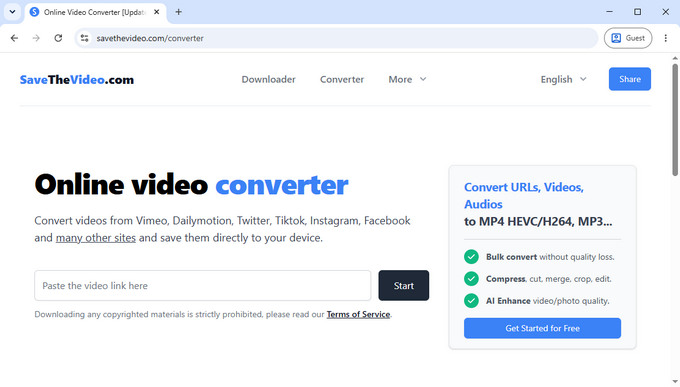Image resolution: width=680 pixels, height=387 pixels.
Task: Reload the page with the refresh icon
Action: pyautogui.click(x=58, y=38)
